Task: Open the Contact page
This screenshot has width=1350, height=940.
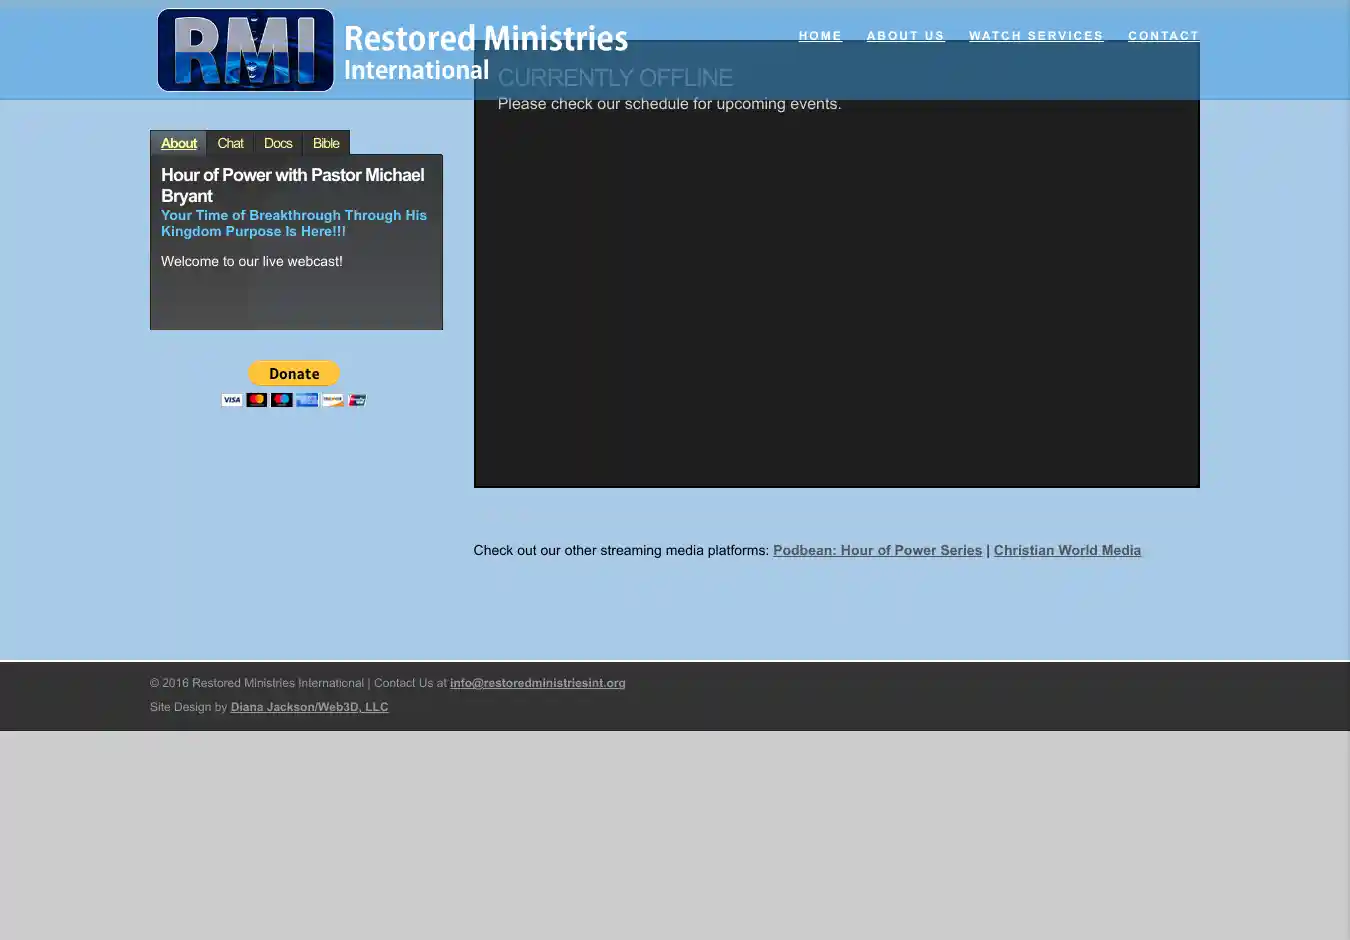Action: tap(1163, 36)
